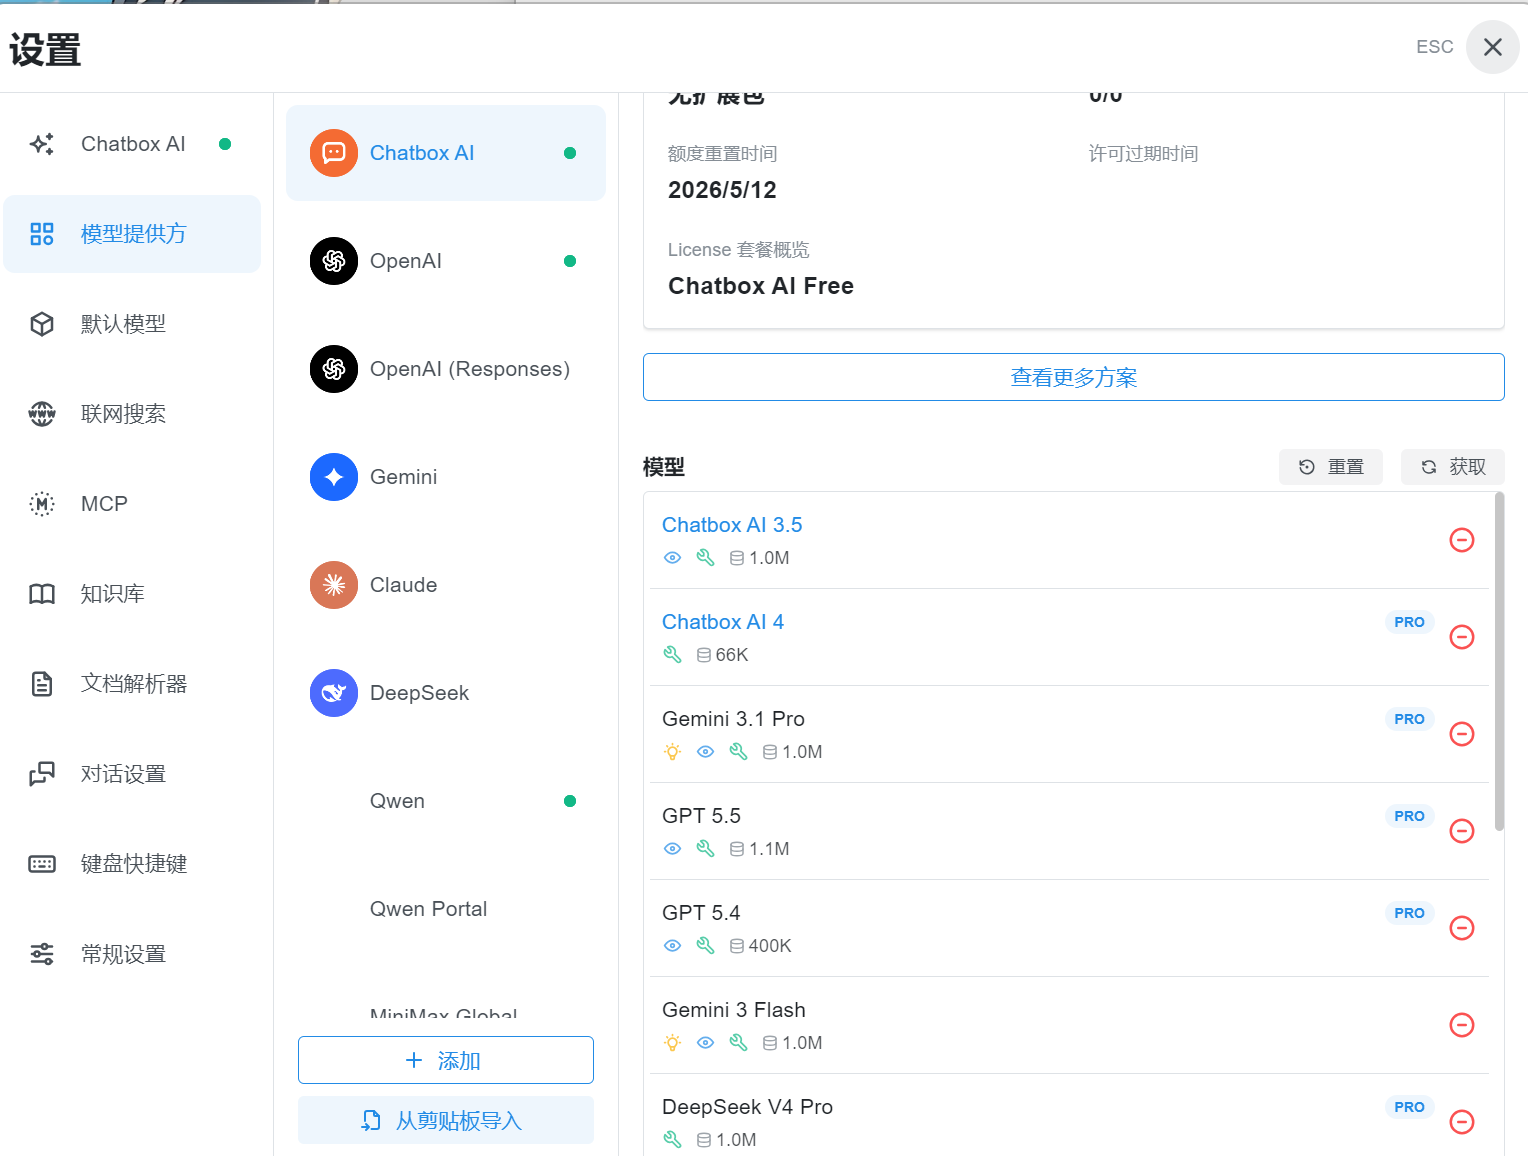Image resolution: width=1528 pixels, height=1156 pixels.
Task: Open the 知识库 settings section
Action: tap(132, 594)
